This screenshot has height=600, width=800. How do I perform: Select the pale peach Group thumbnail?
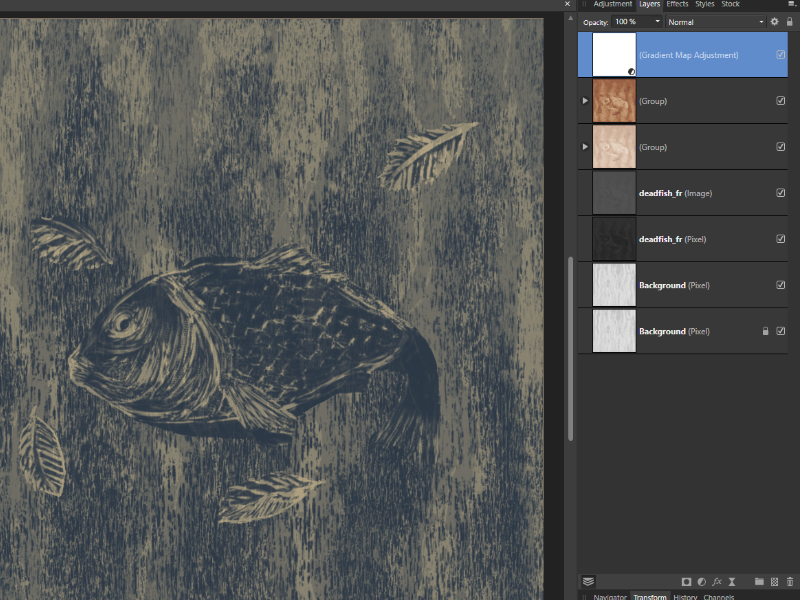tap(614, 146)
